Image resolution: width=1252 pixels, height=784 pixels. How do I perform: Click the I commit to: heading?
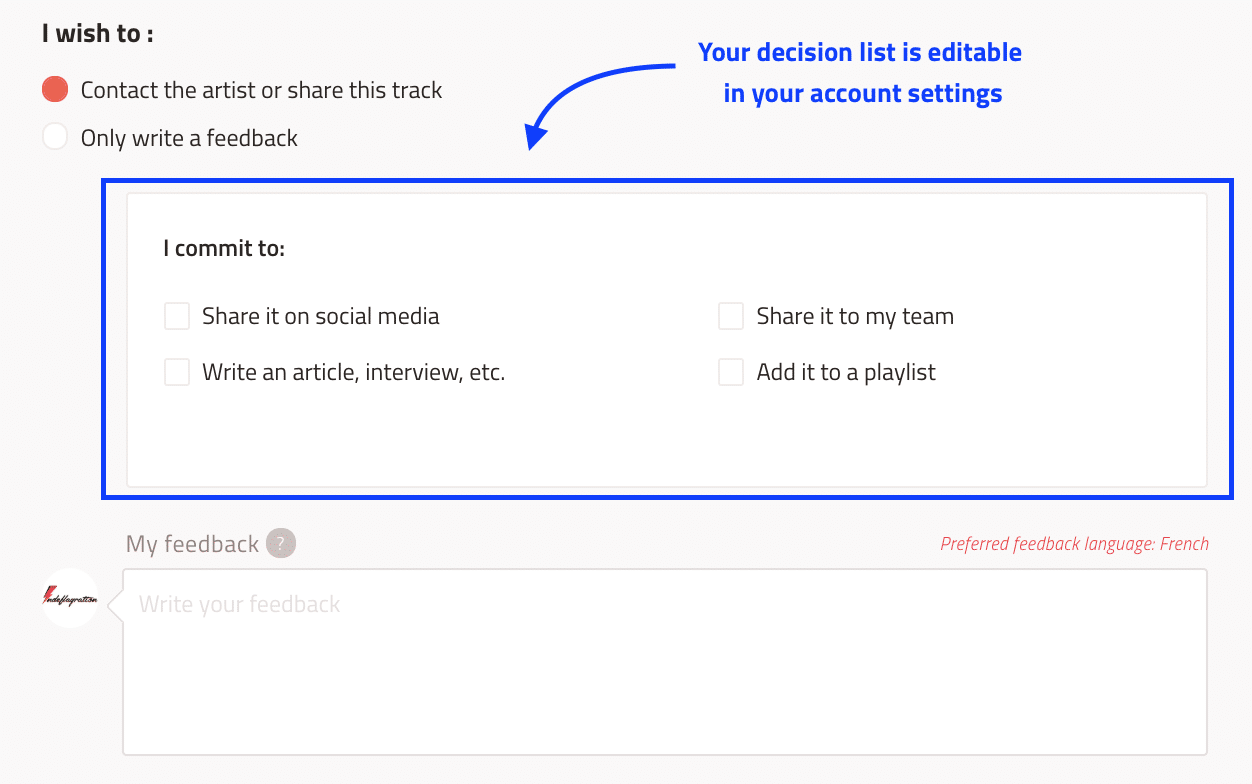coord(224,248)
